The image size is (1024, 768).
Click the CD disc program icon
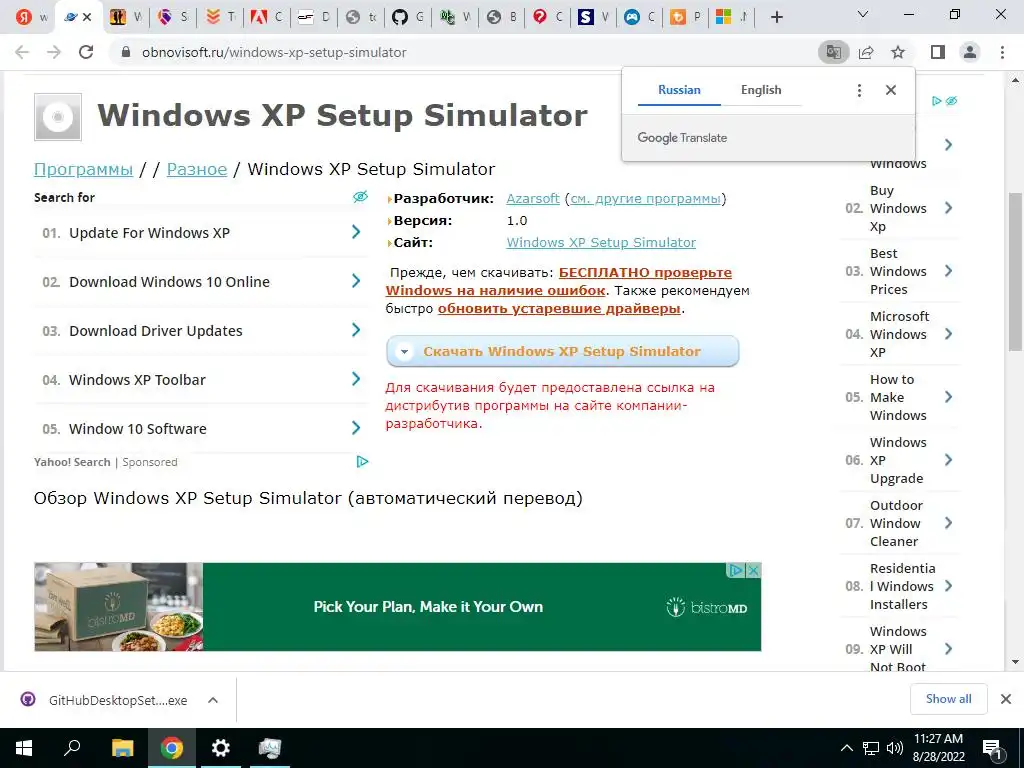[58, 117]
